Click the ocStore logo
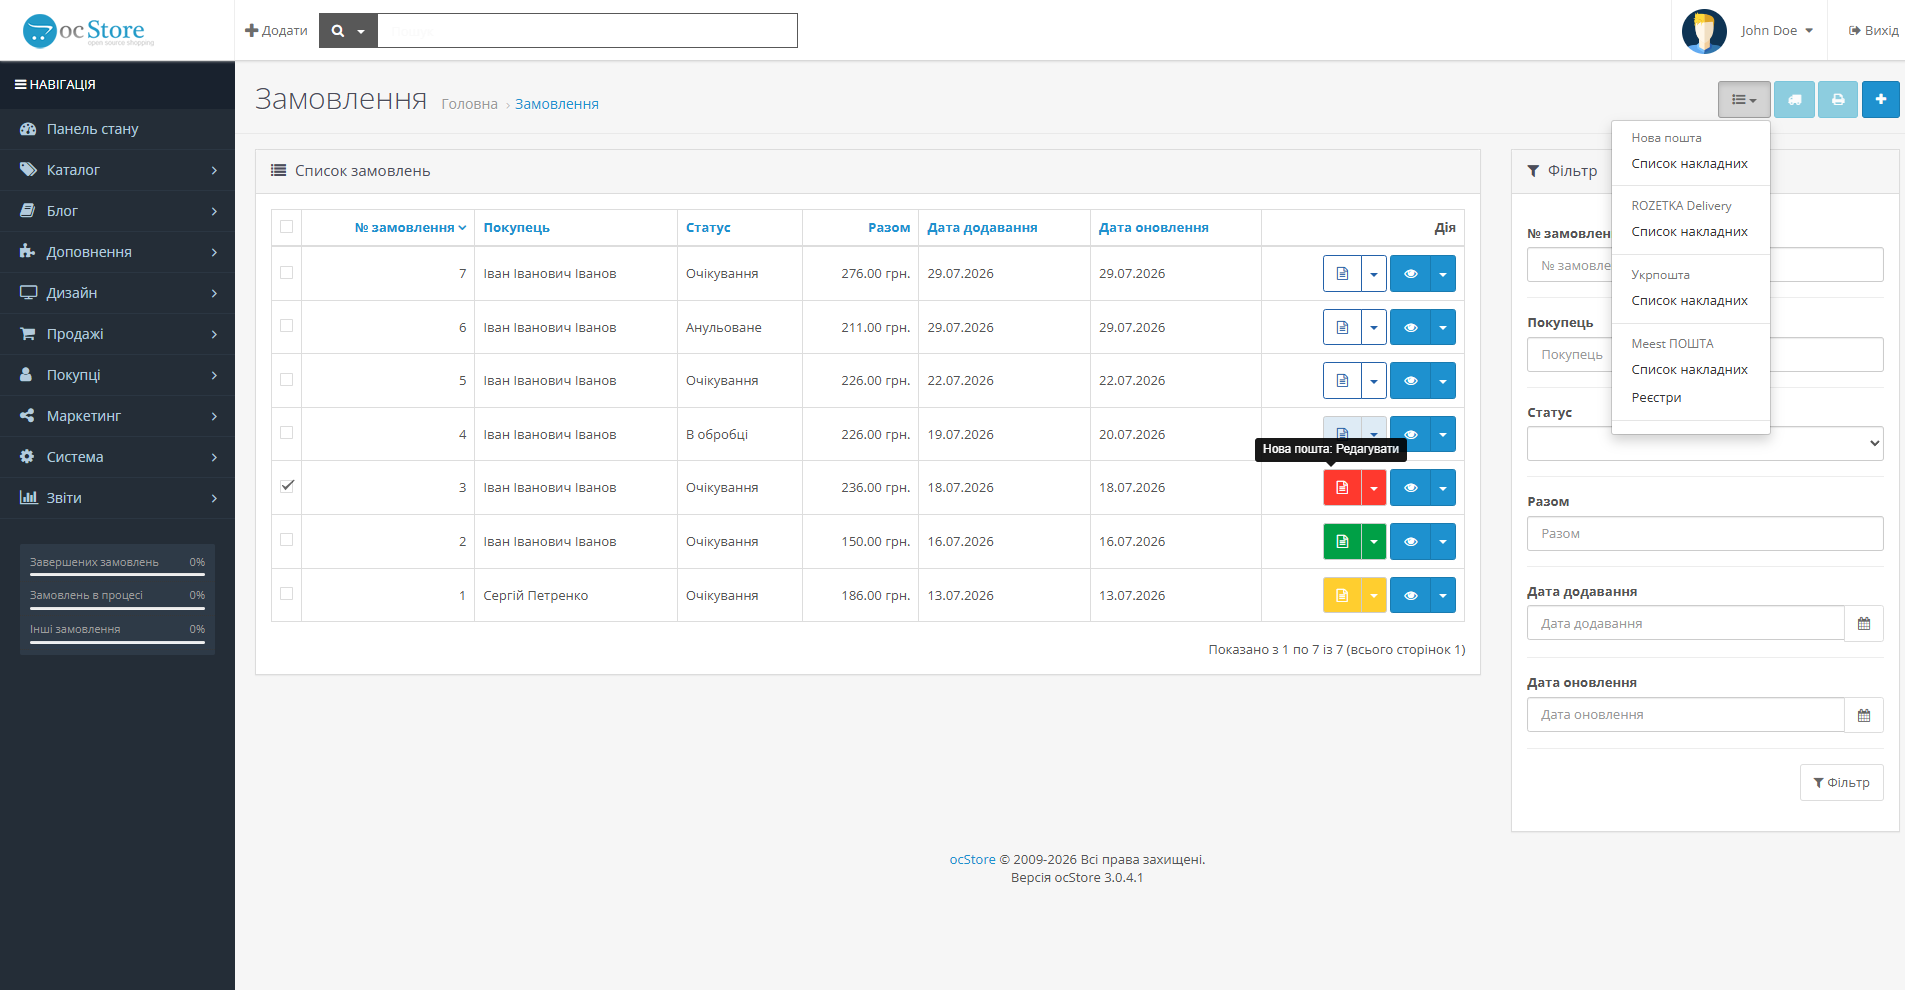1905x990 pixels. 88,31
